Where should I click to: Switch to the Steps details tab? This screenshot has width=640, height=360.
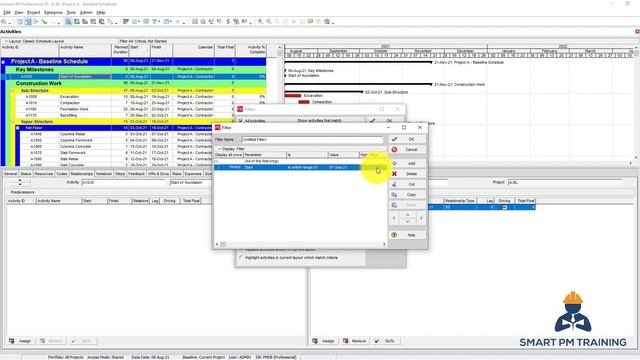(120, 174)
